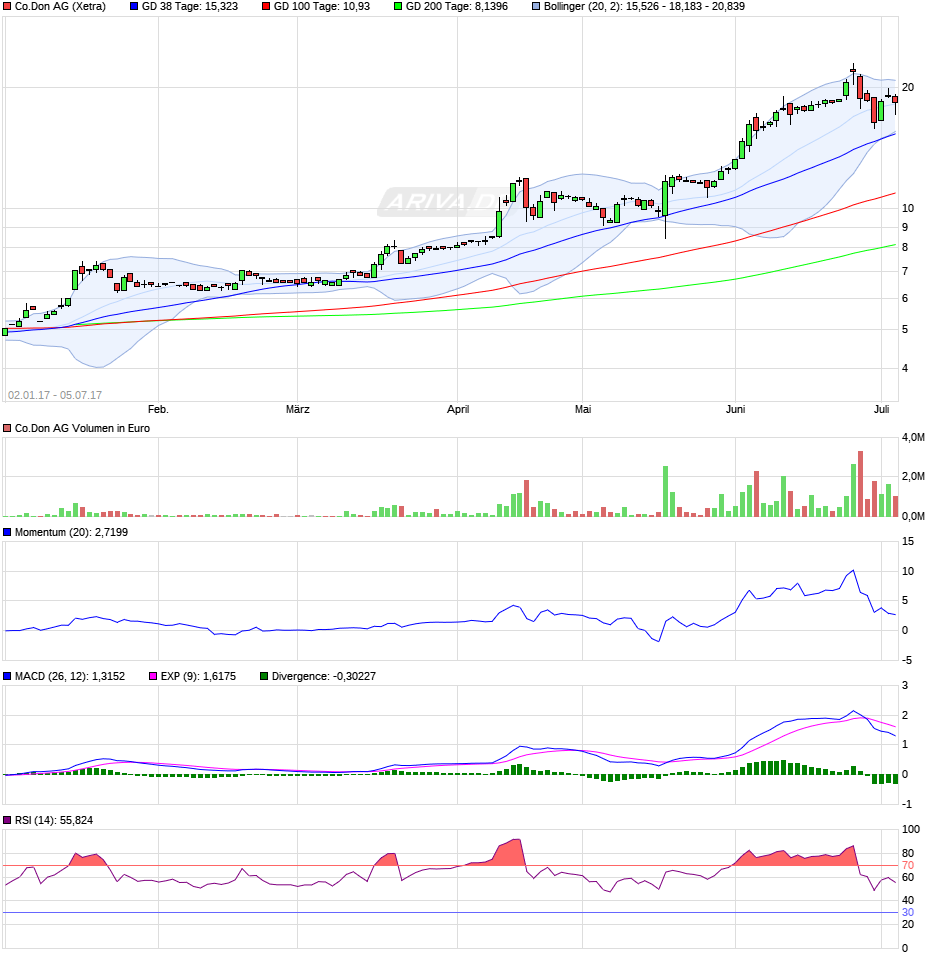
Task: Click the momentum line peak in late June
Action: click(853, 571)
